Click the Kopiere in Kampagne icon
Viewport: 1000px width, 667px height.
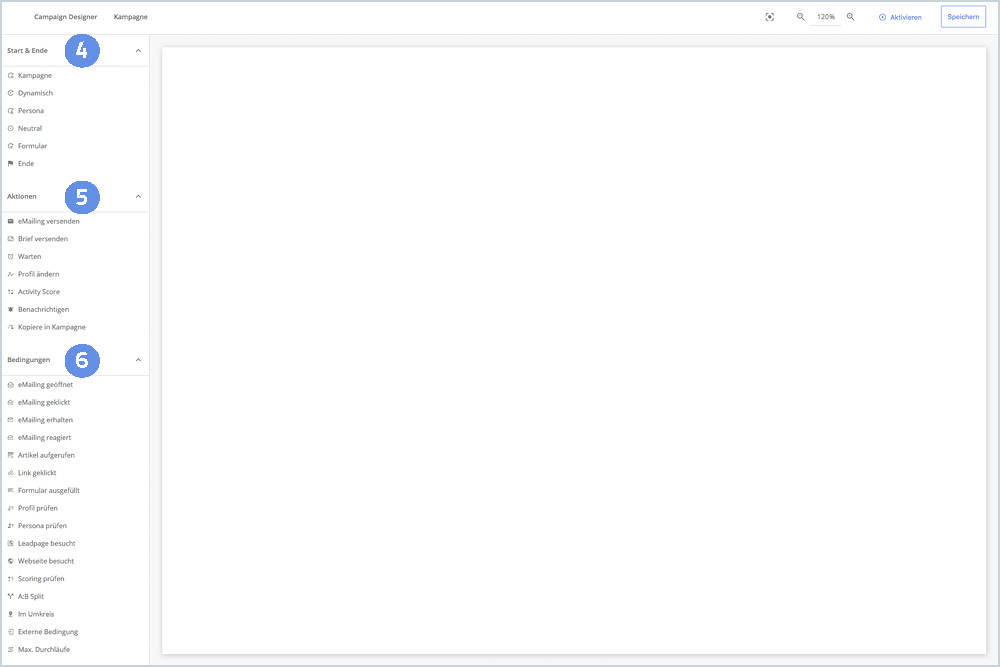tap(10, 327)
